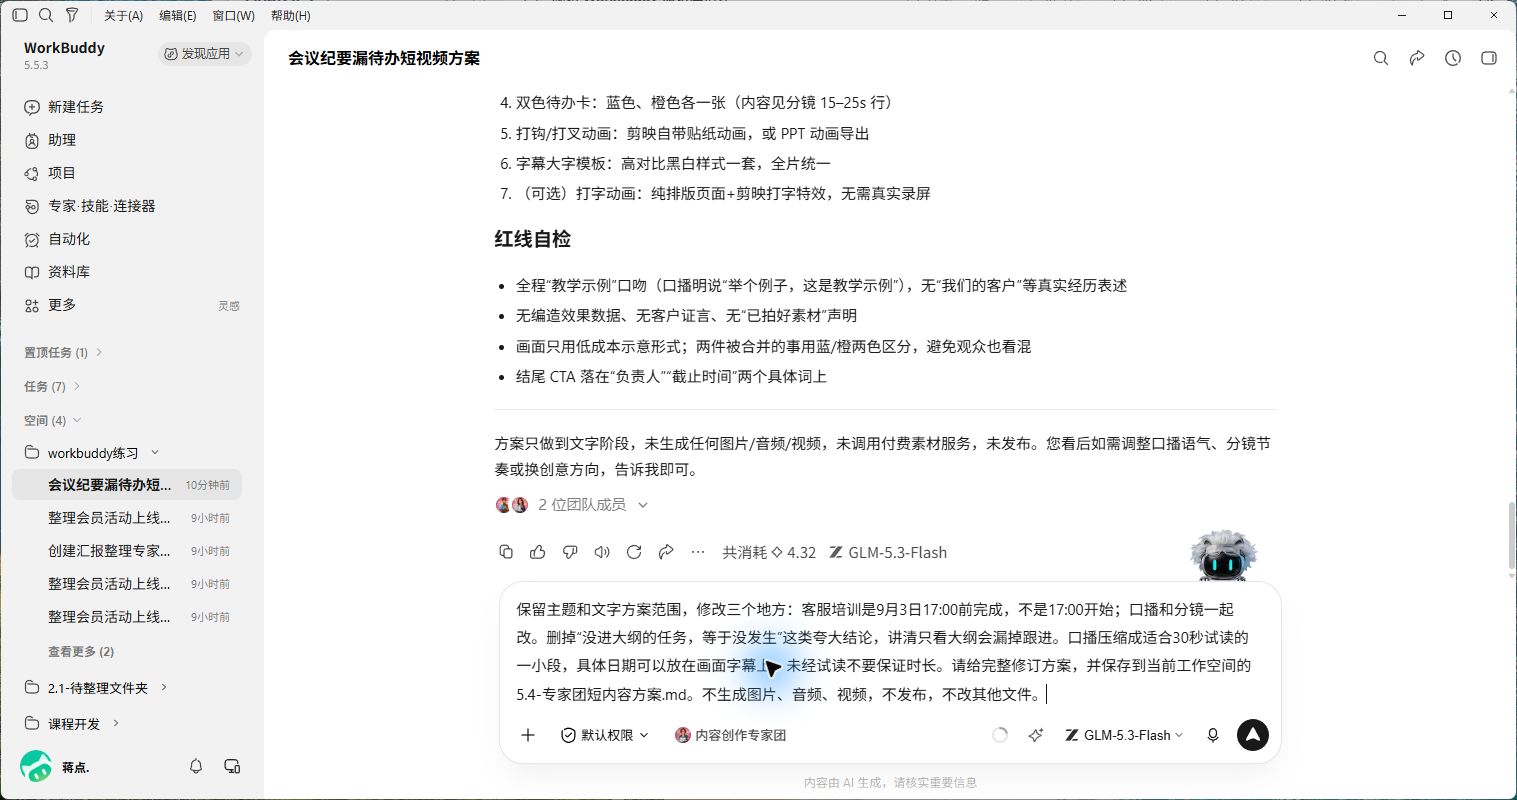The width and height of the screenshot is (1517, 800).
Task: Open the 默认权限 permissions dropdown
Action: point(605,735)
